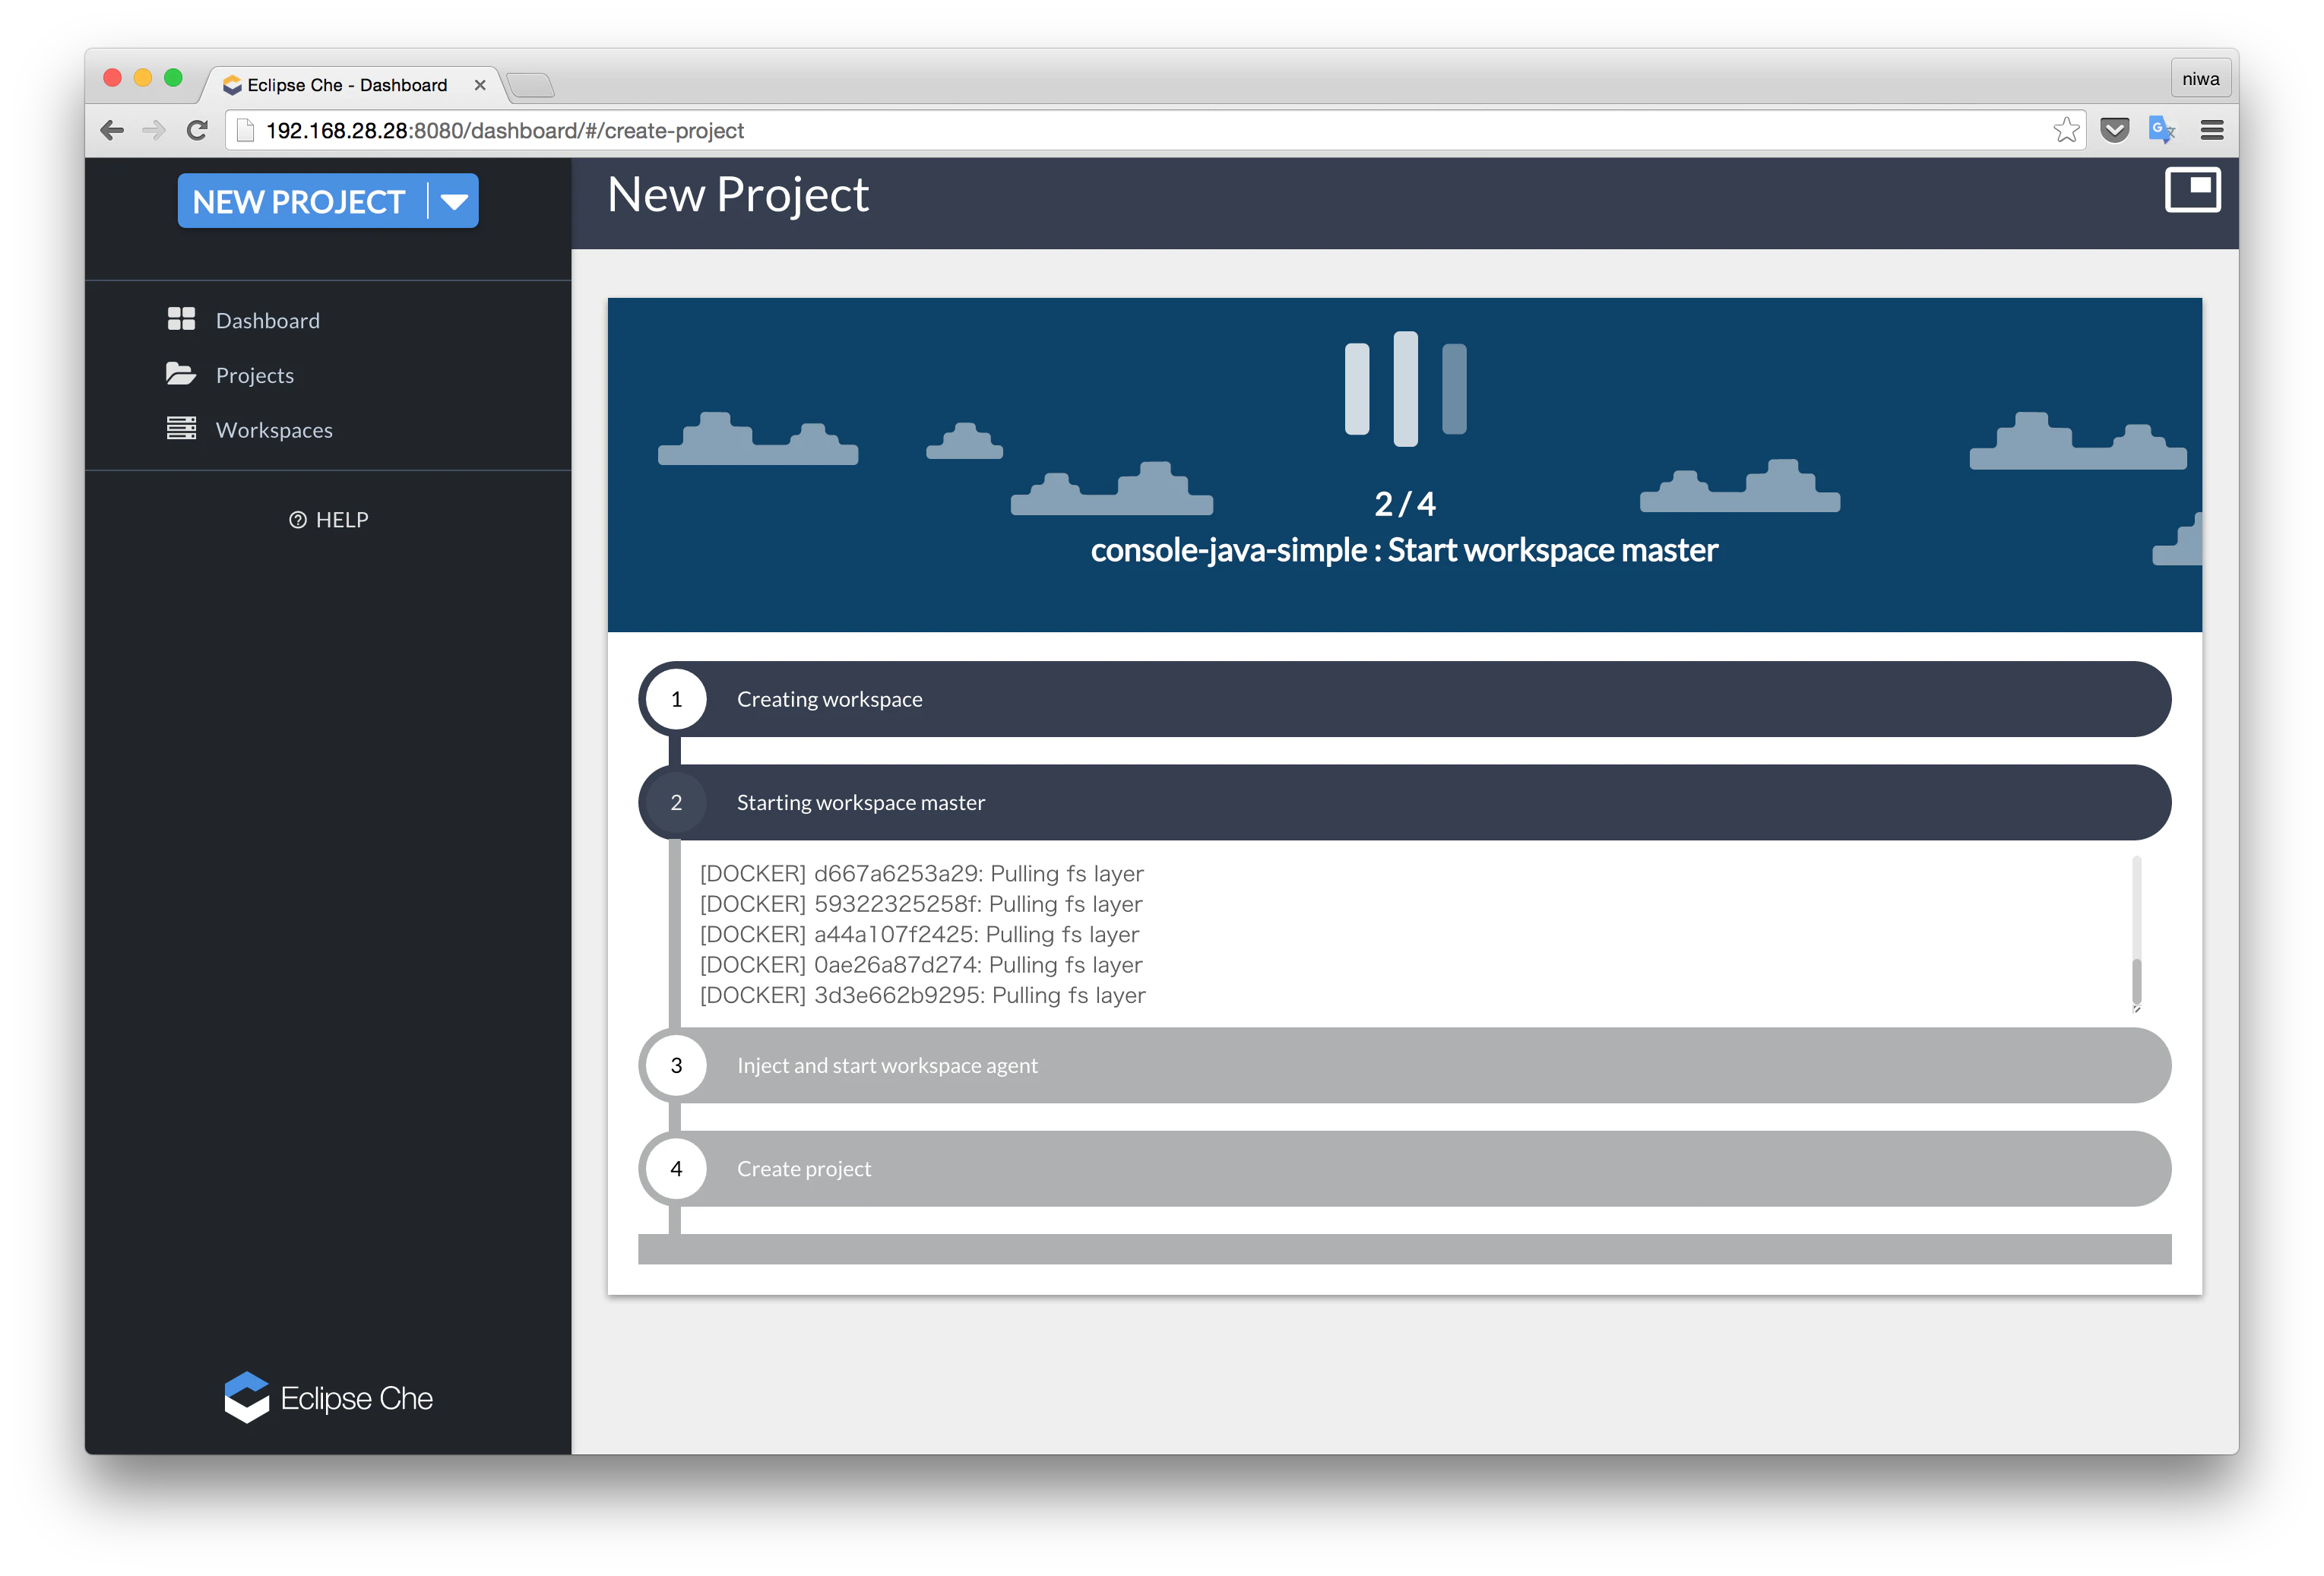Open the Projects menu item
Image resolution: width=2324 pixels, height=1576 pixels.
coord(255,375)
